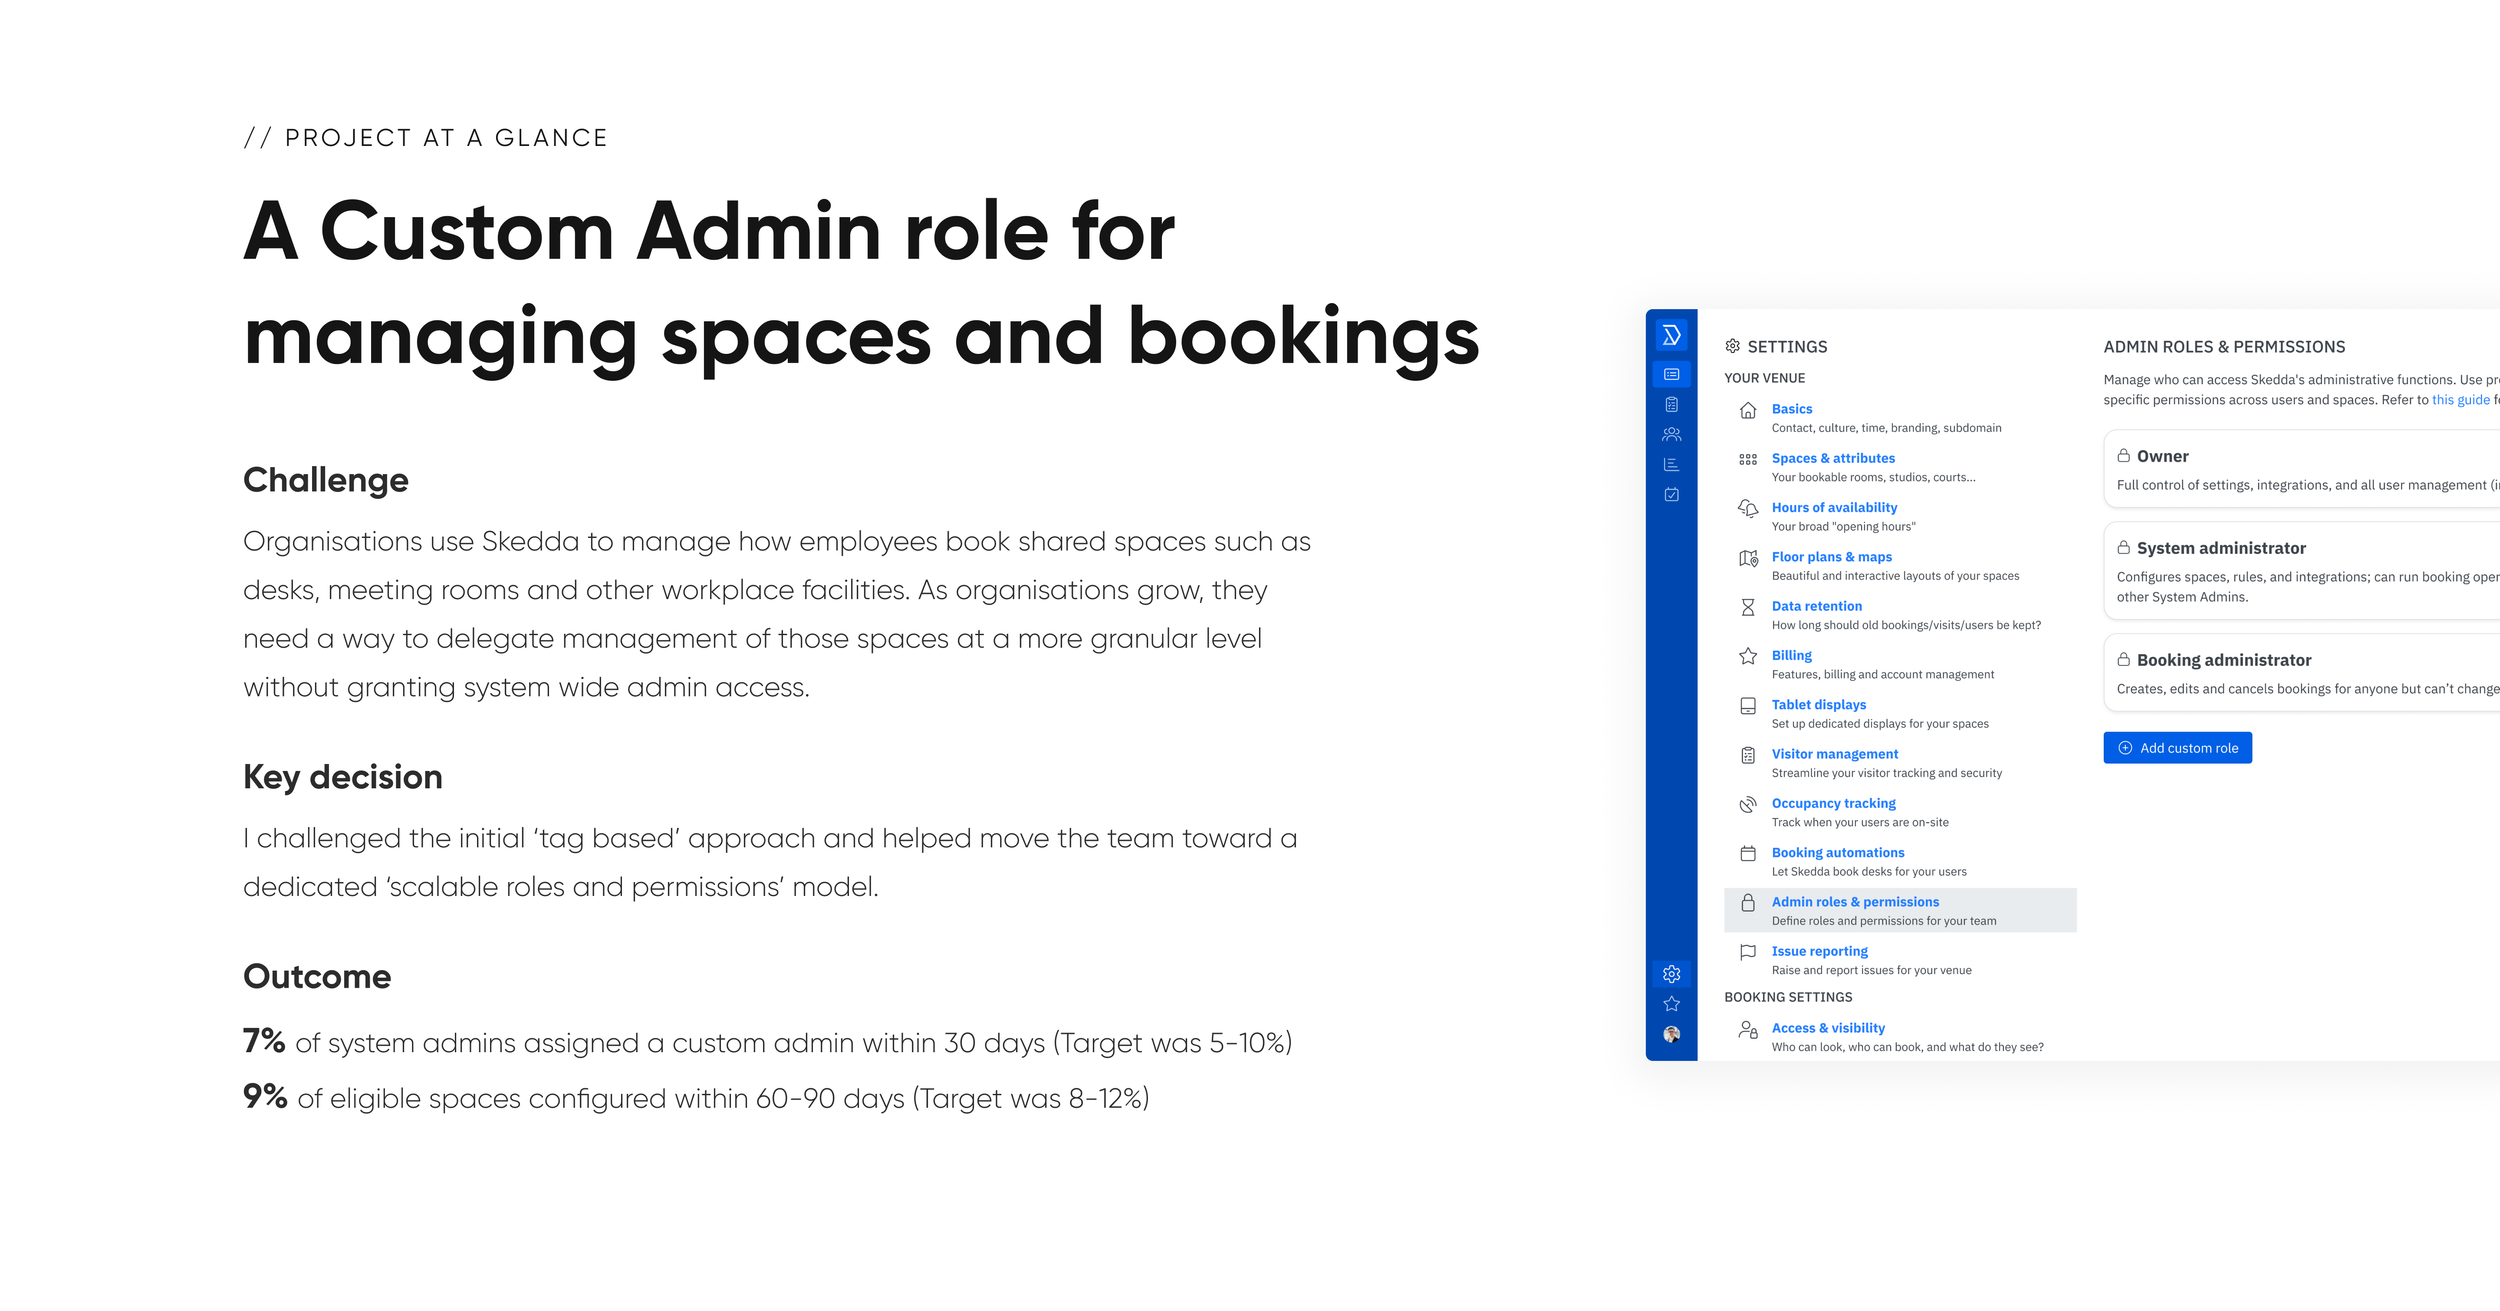This screenshot has height=1311, width=2500.
Task: Open the bar chart insights icon in the sidebar
Action: pos(1671,464)
